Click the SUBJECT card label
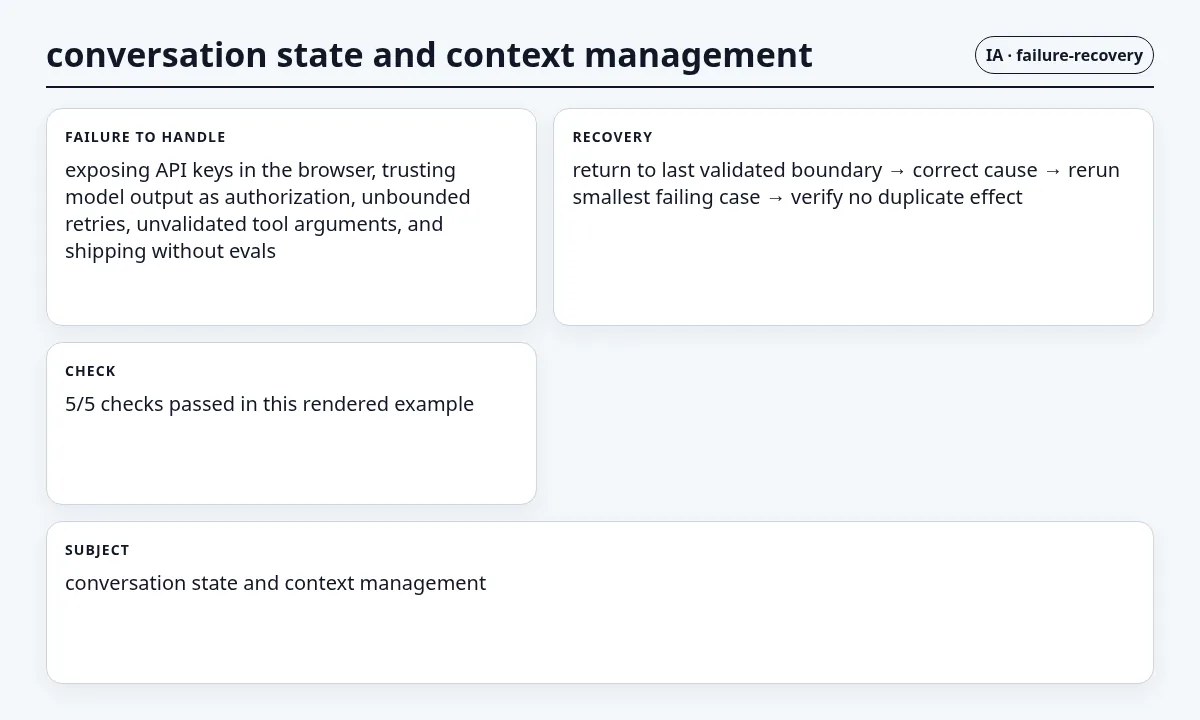The height and width of the screenshot is (720, 1200). (x=97, y=550)
